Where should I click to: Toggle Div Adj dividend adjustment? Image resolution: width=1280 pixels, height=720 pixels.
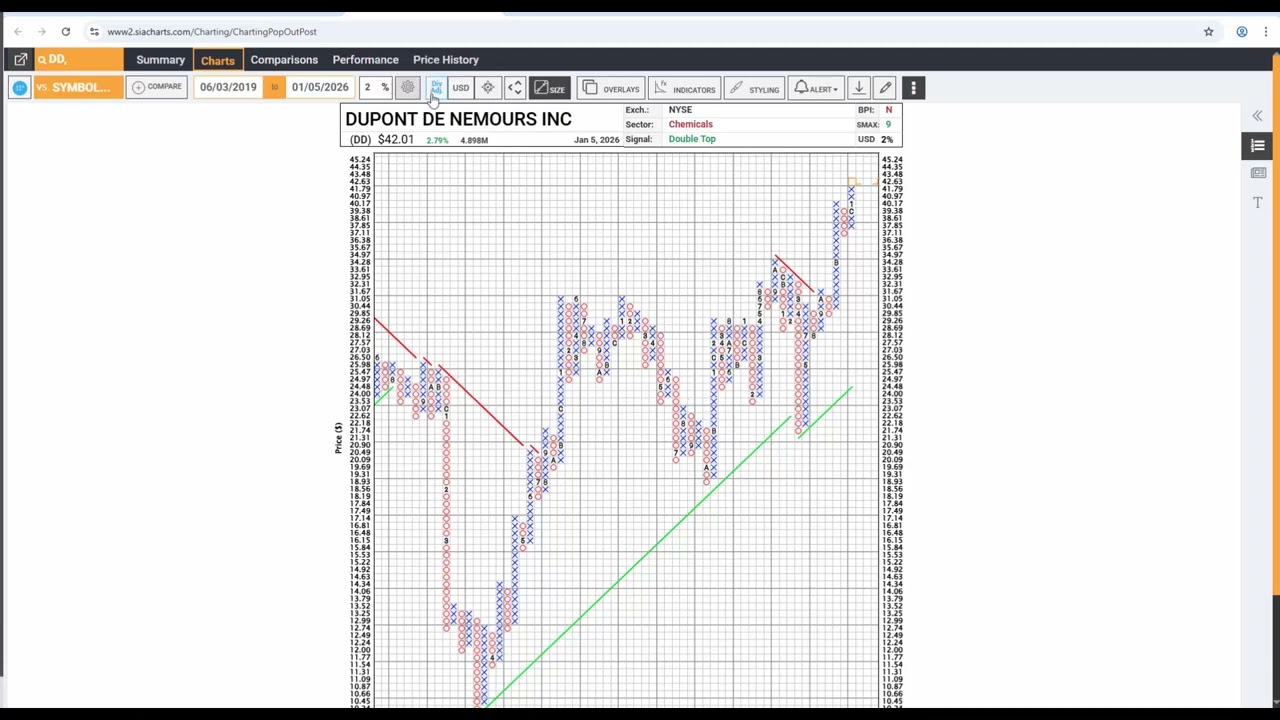pyautogui.click(x=436, y=88)
